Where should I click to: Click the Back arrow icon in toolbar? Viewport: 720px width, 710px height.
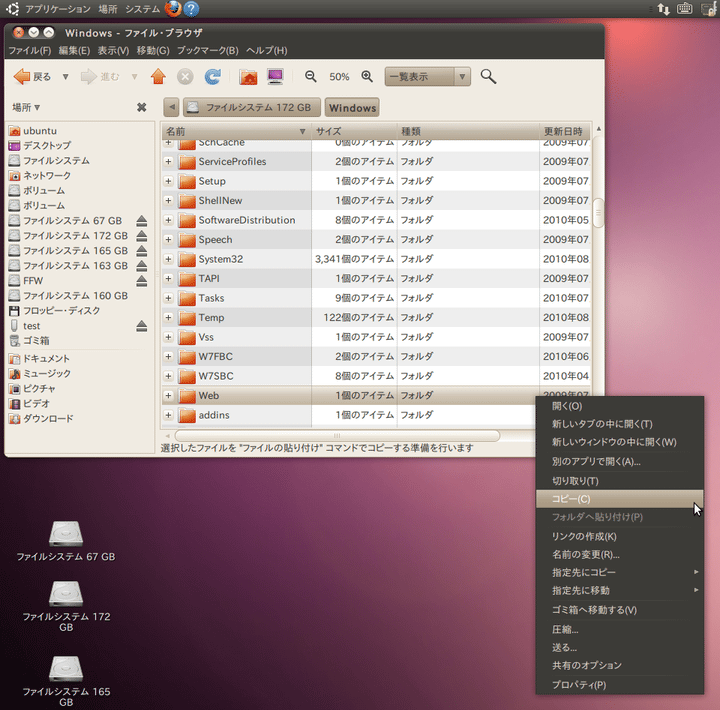[x=21, y=77]
